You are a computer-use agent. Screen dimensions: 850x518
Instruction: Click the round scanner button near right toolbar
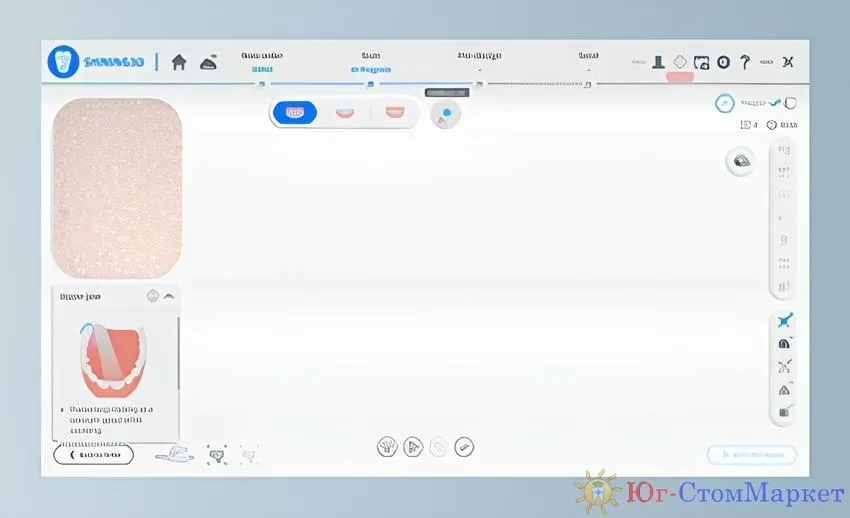pos(741,160)
